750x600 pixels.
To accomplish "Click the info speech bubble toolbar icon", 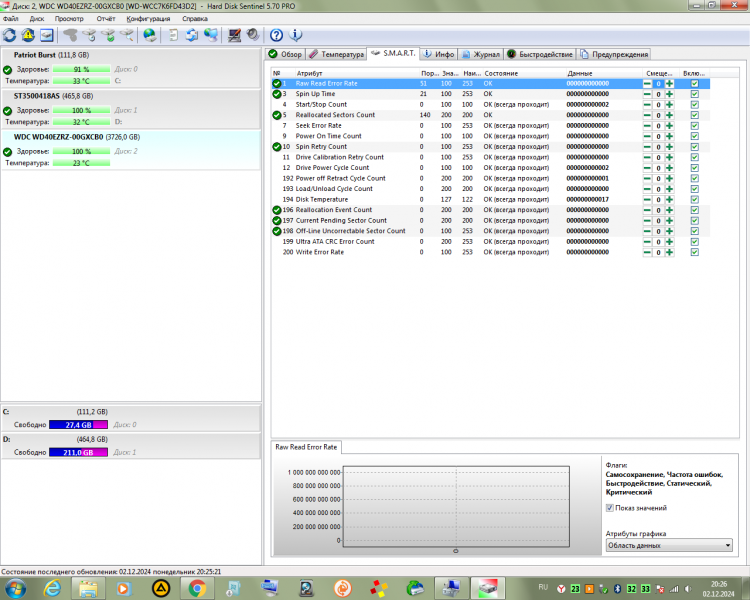I will coord(296,35).
